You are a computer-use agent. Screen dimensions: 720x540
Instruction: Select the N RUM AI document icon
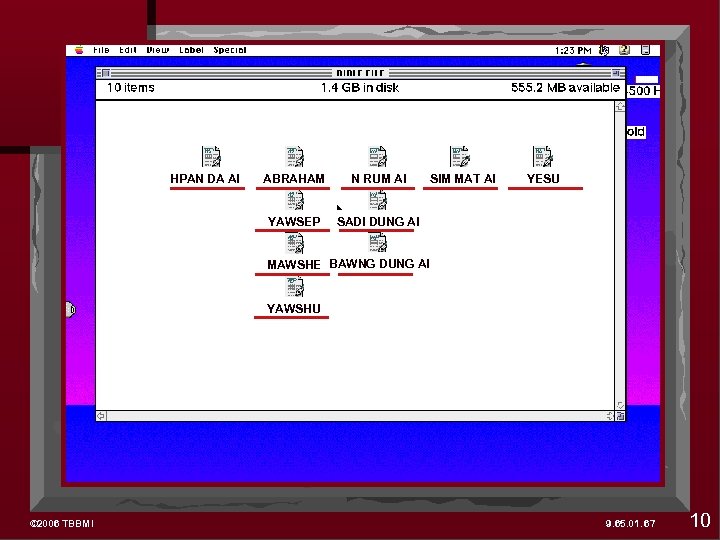[377, 157]
